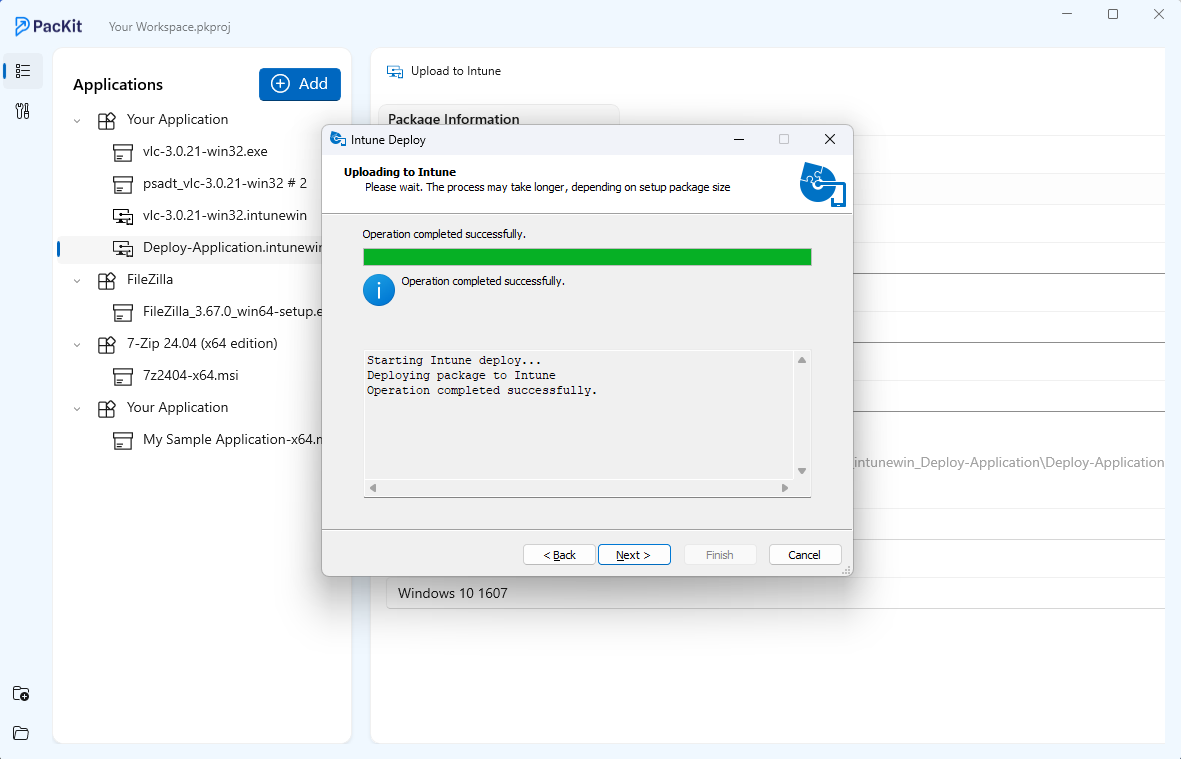Click the FileZilla application group icon
Viewport: 1181px width, 759px height.
[107, 280]
